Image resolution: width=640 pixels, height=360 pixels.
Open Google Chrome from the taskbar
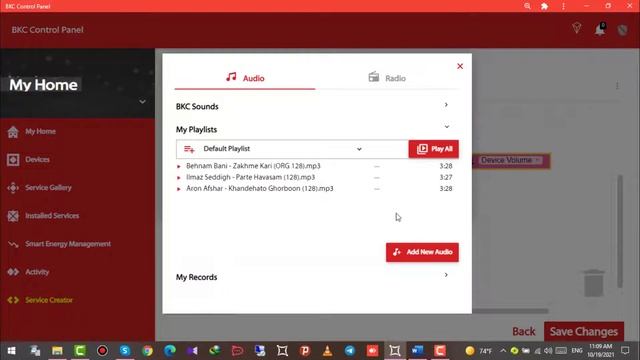(x=147, y=351)
